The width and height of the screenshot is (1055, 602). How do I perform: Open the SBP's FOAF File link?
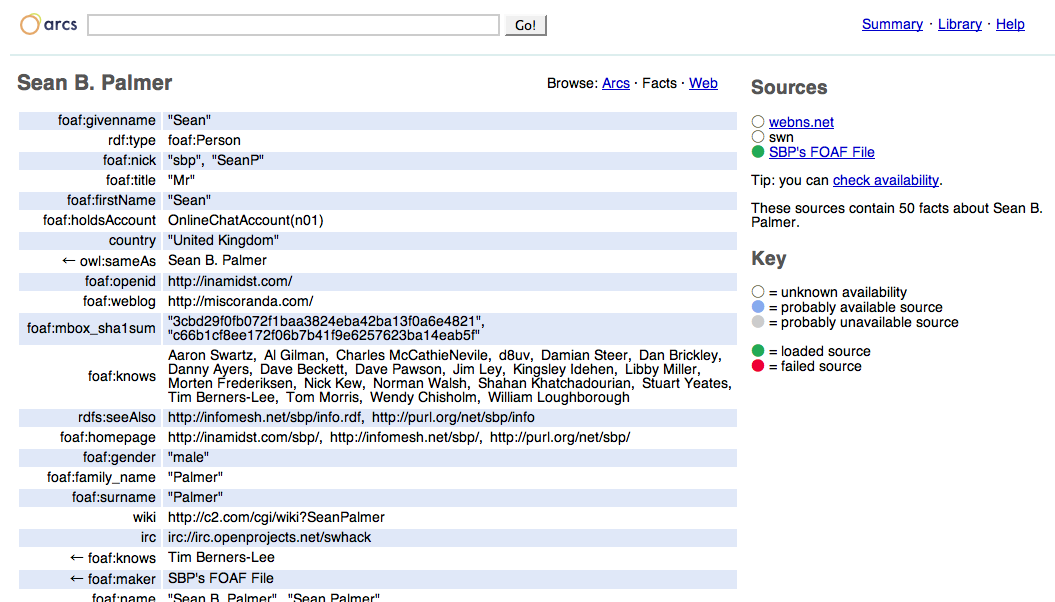[x=821, y=152]
